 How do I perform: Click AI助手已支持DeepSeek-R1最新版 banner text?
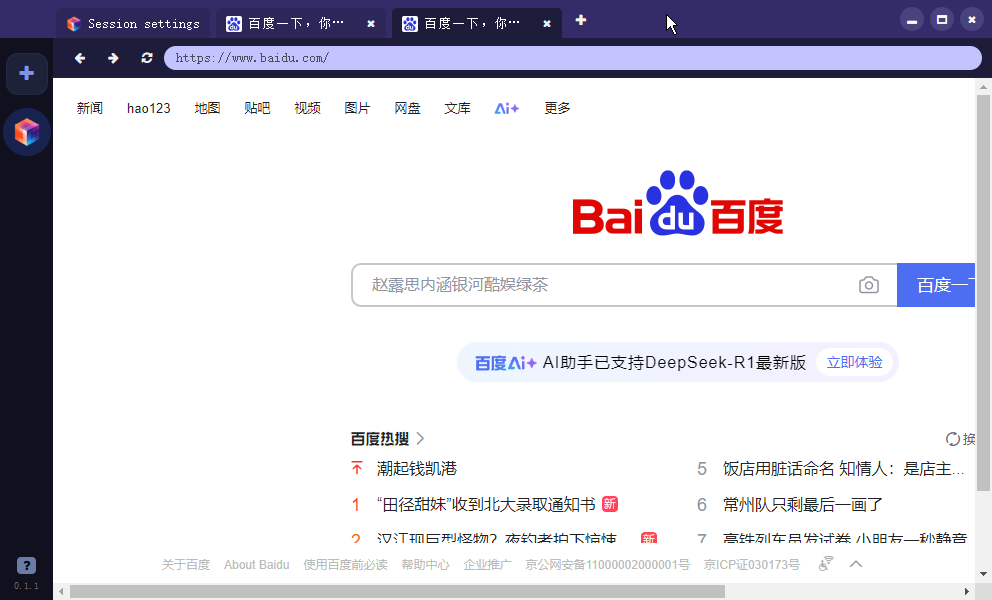point(674,363)
